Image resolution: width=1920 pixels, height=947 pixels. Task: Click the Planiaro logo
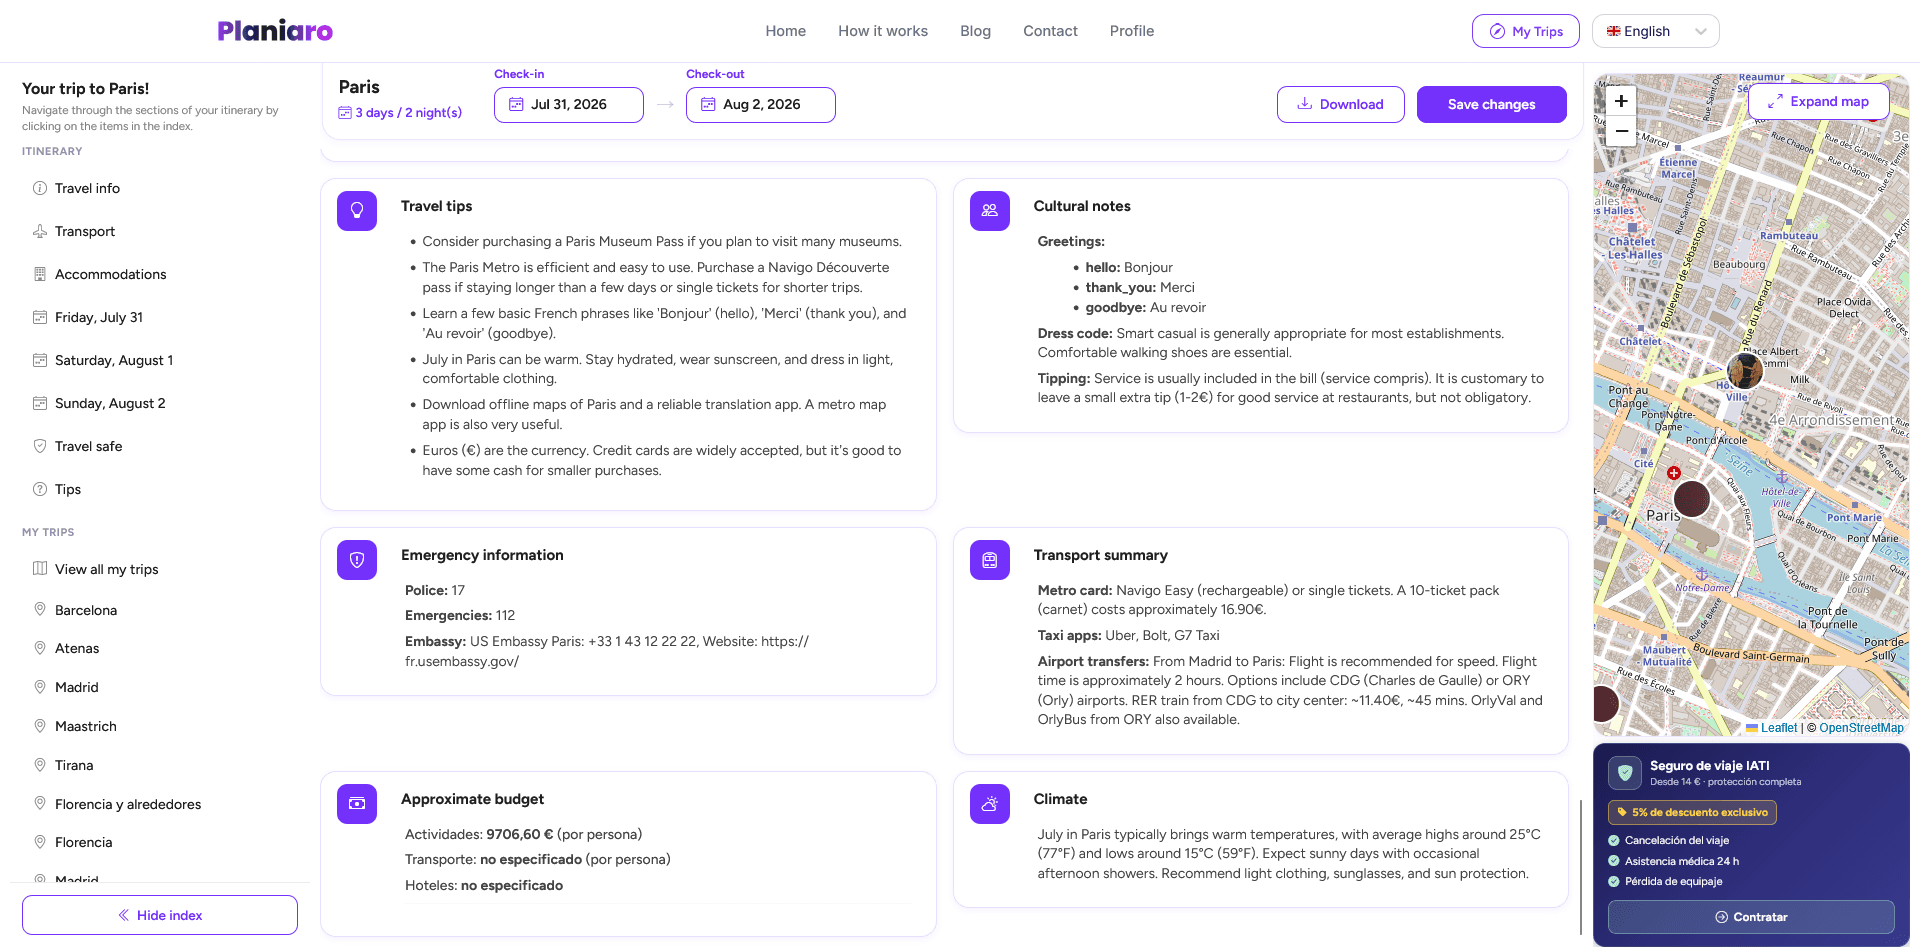coord(275,31)
